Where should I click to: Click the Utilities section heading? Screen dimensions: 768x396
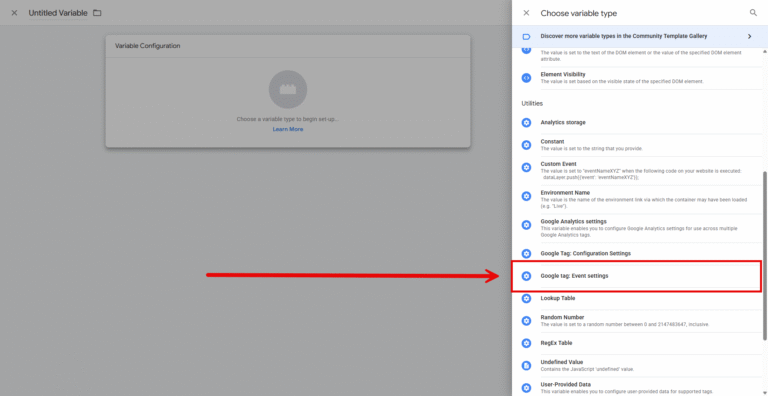[x=532, y=103]
